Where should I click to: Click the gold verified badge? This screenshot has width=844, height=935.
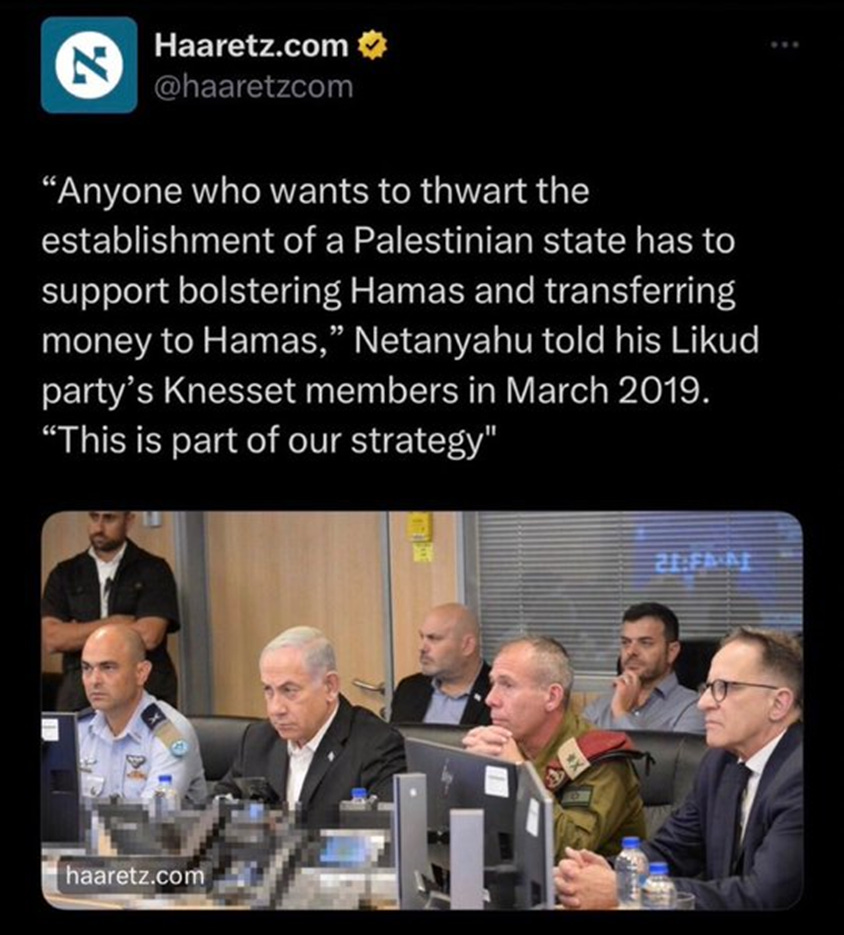point(372,46)
